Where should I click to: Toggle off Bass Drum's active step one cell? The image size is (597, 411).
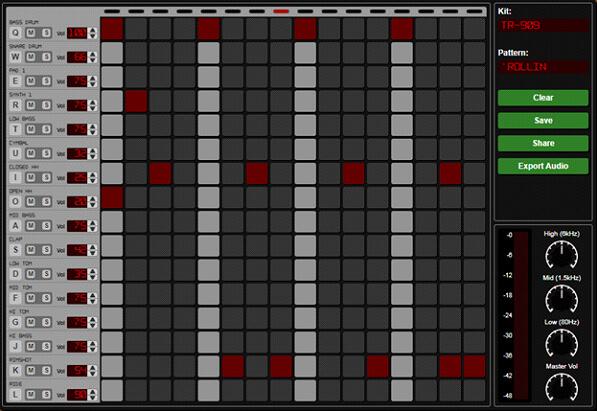tap(112, 29)
